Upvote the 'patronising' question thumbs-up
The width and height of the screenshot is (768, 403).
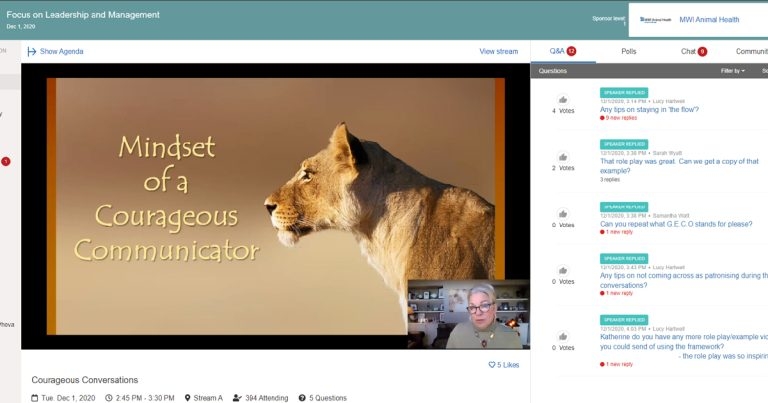pyautogui.click(x=563, y=271)
